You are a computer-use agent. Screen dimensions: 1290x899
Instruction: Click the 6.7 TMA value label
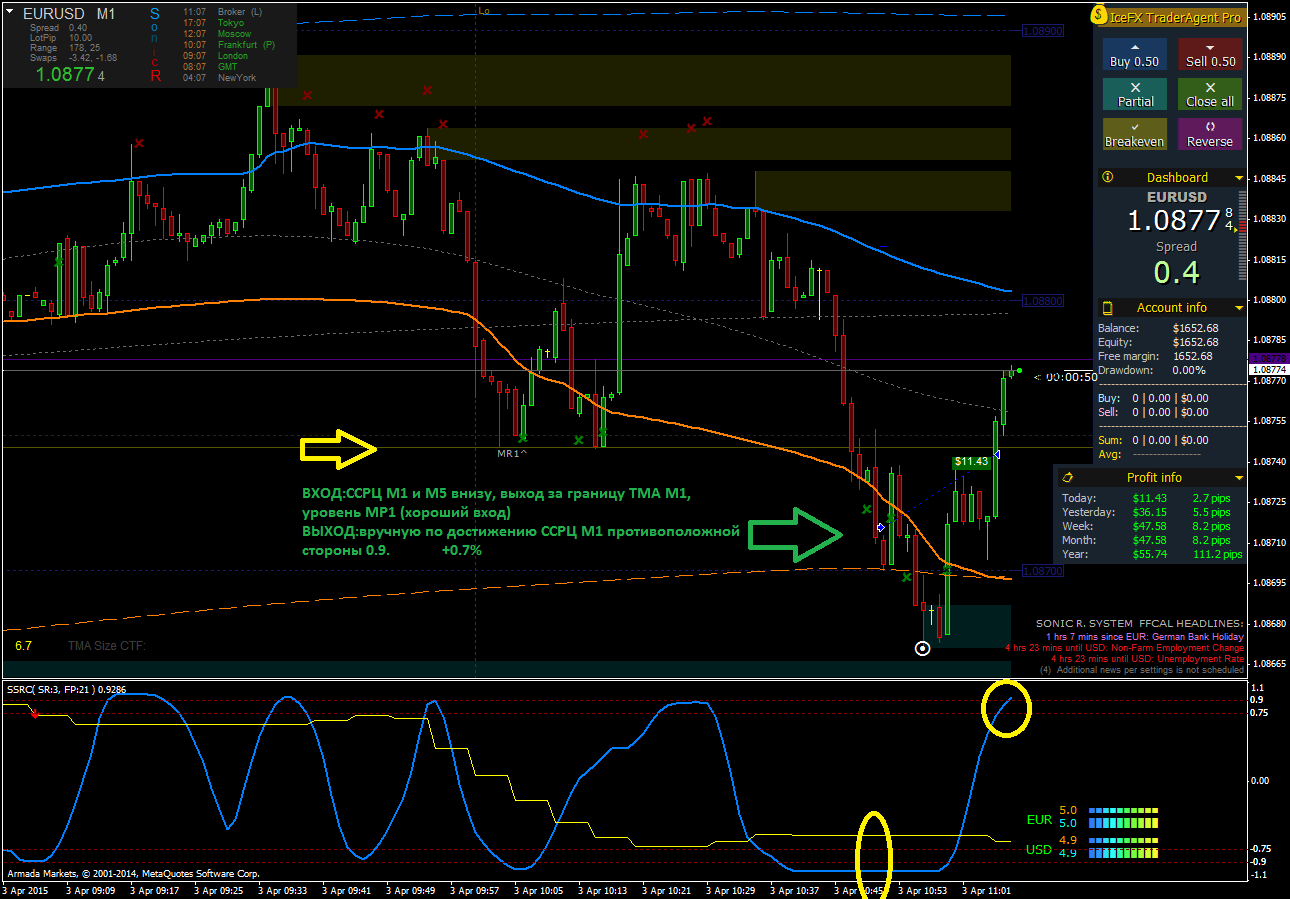pos(24,646)
